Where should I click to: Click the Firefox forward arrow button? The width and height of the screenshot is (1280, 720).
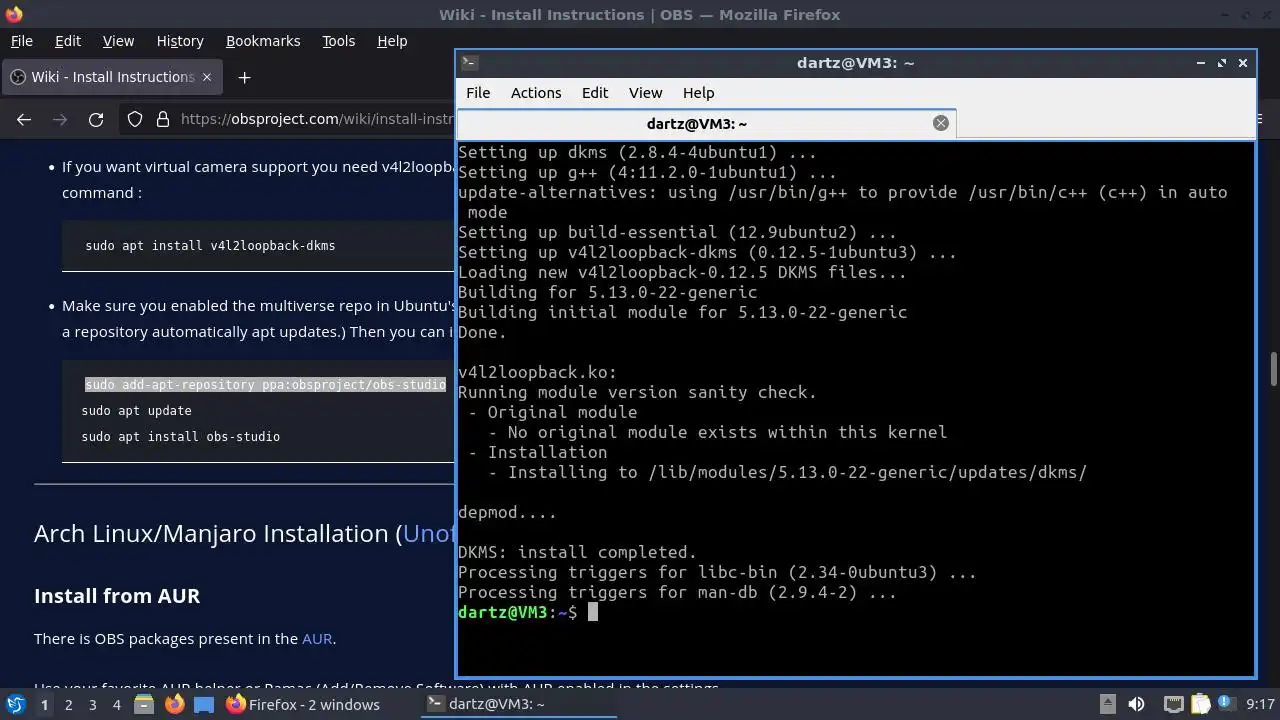pos(60,119)
